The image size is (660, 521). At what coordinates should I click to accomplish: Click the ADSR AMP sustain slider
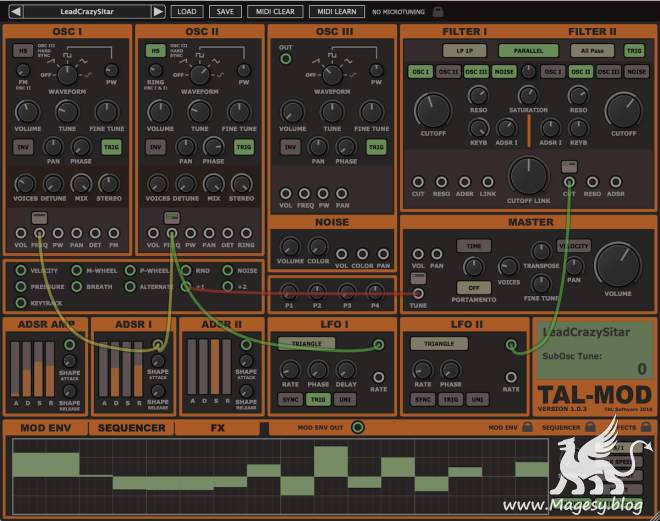38,369
